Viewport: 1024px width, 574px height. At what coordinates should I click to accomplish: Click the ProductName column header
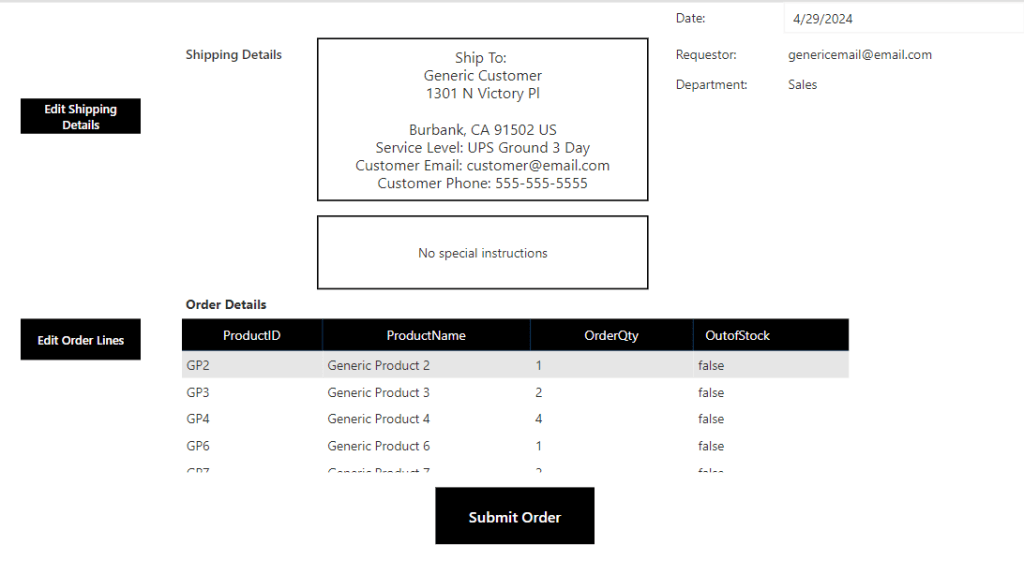pos(426,336)
